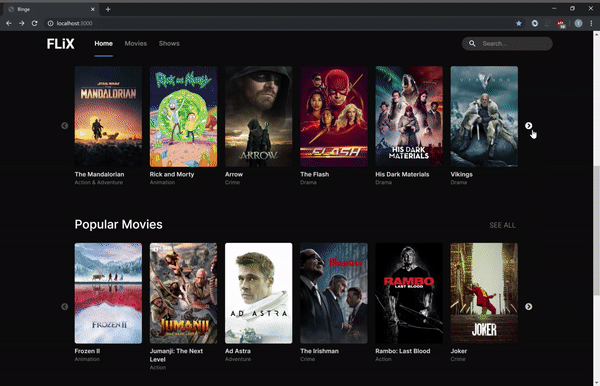Move Popular Movies carousel to the left

point(65,306)
